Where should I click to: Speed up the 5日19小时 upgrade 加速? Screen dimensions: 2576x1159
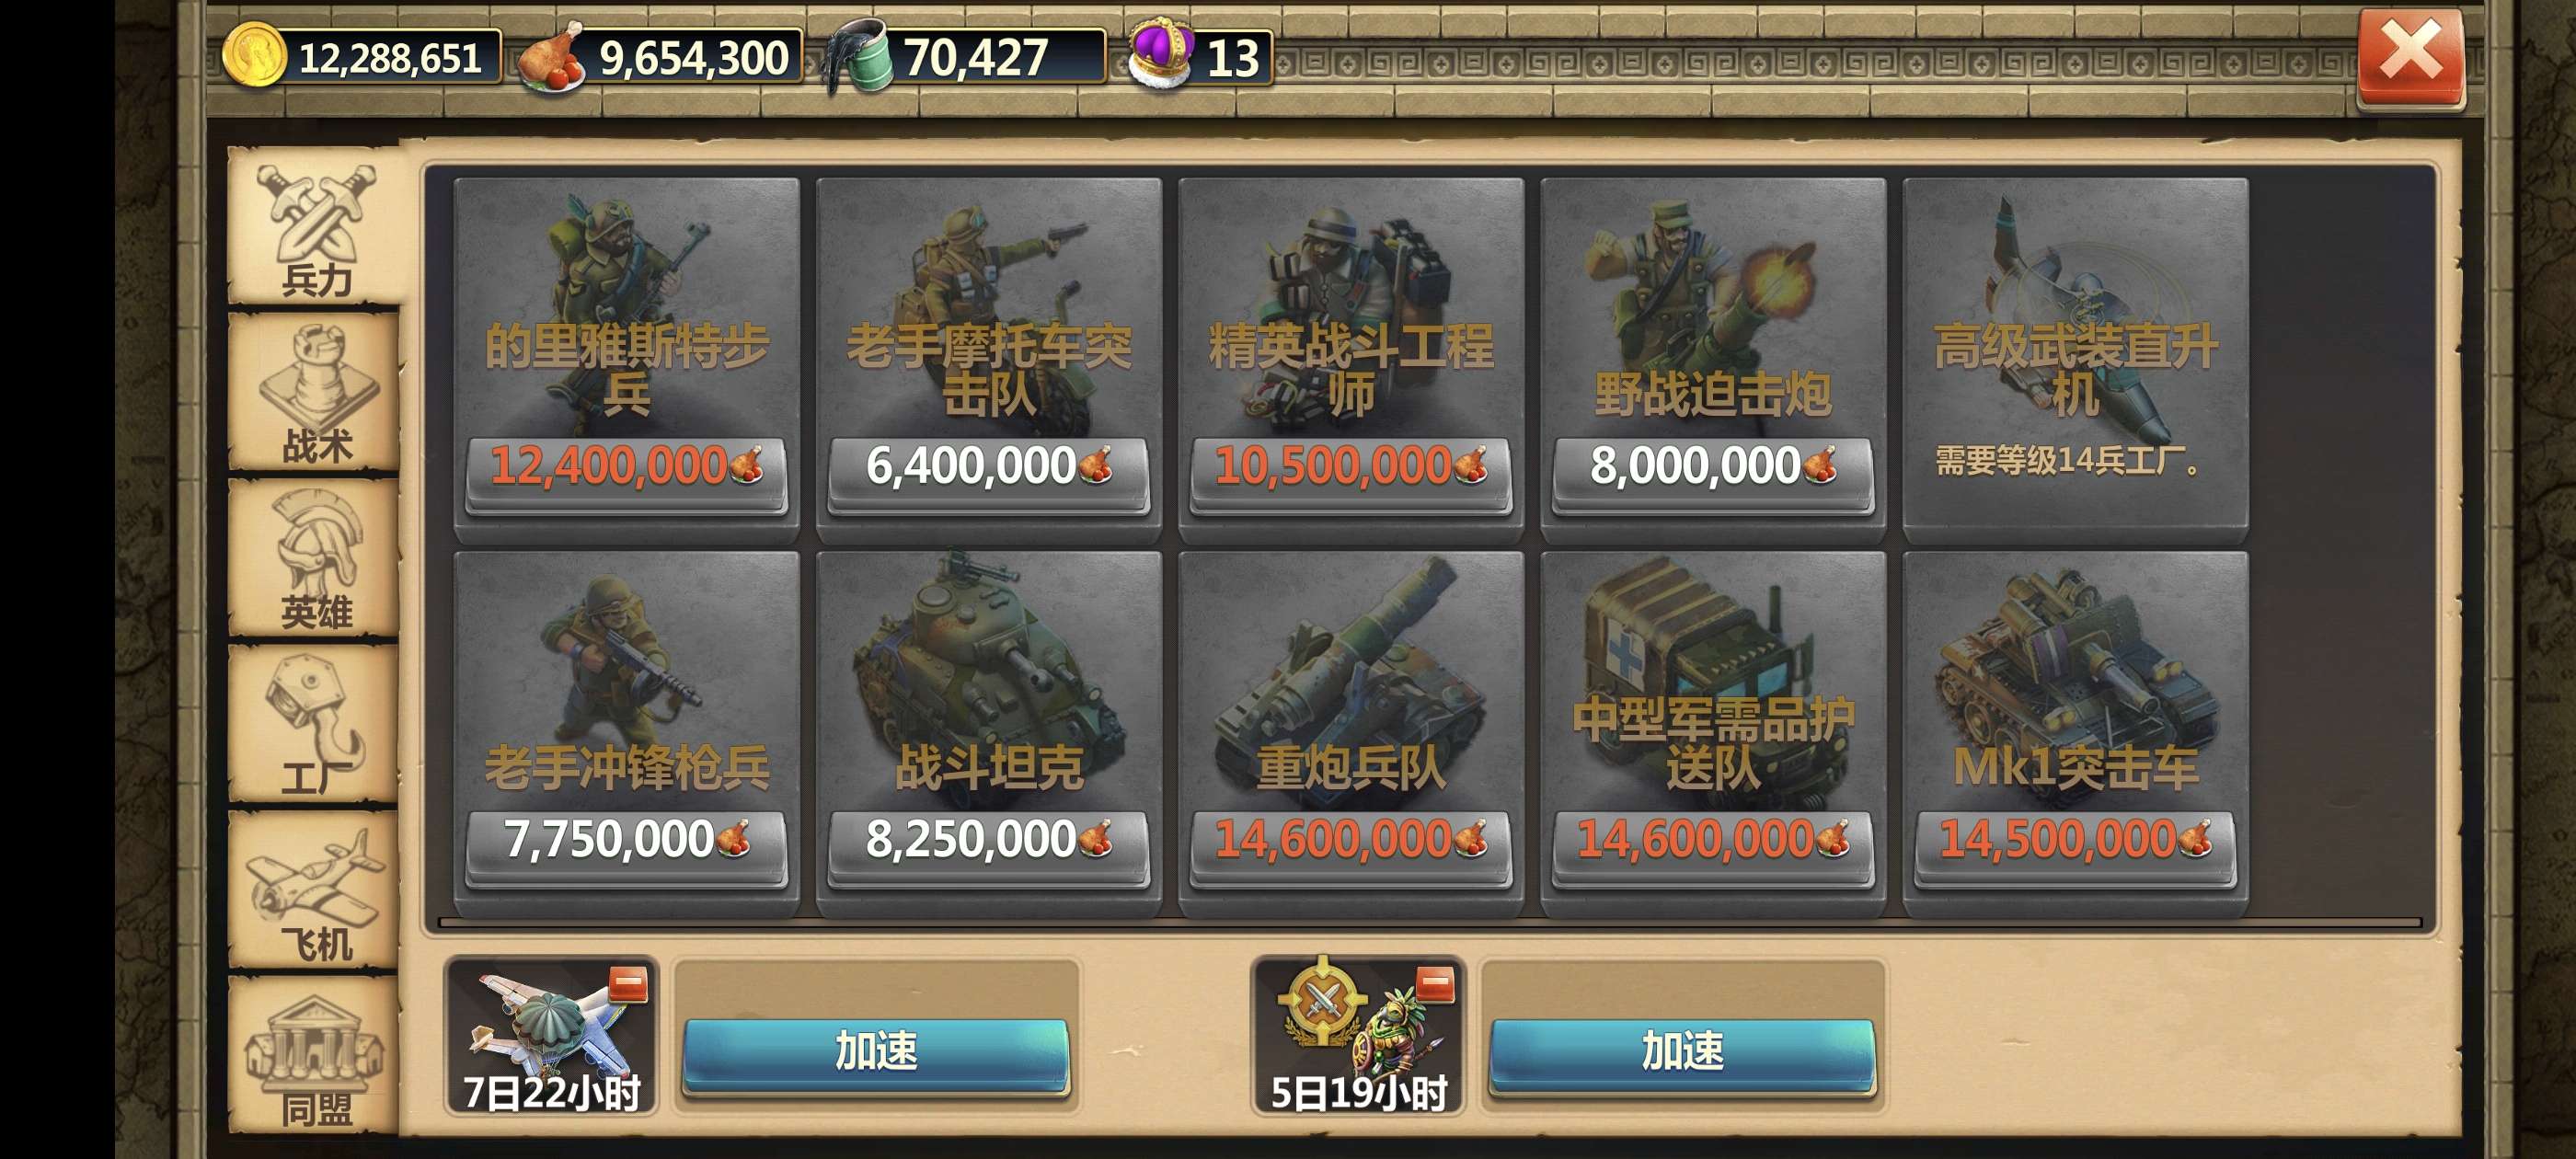(x=1682, y=1054)
